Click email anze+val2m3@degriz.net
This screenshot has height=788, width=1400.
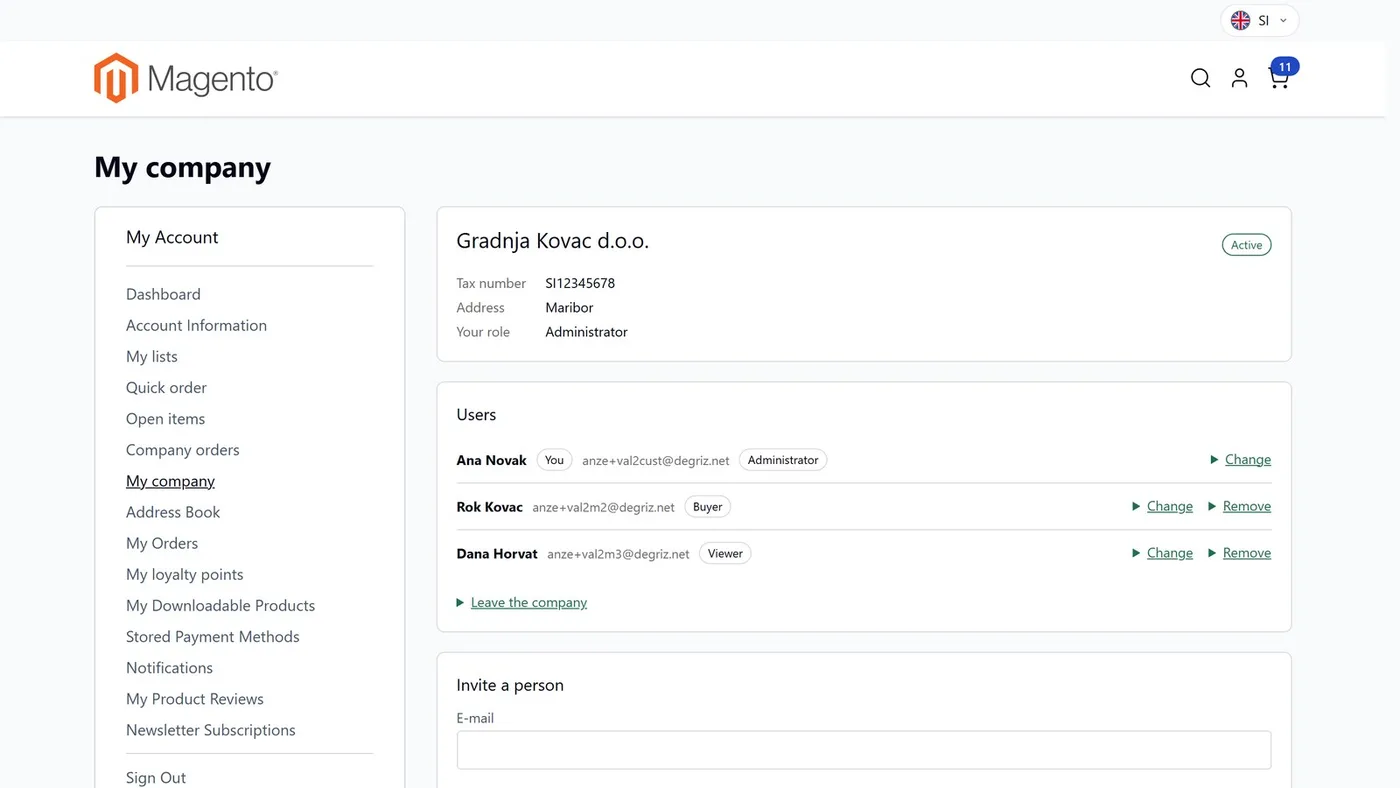(x=618, y=554)
